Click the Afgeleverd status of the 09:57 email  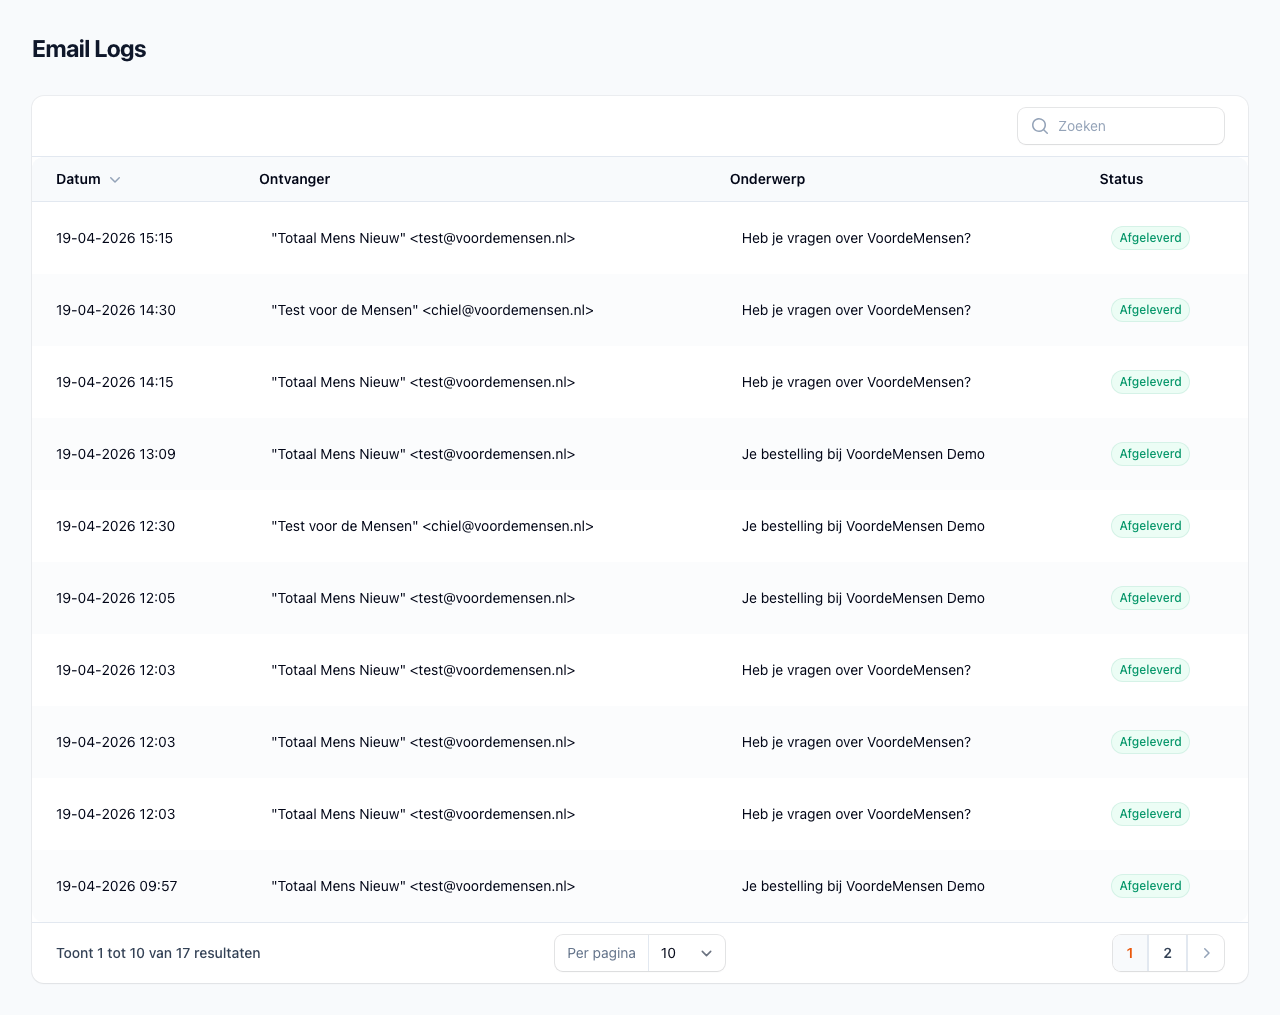pos(1150,886)
